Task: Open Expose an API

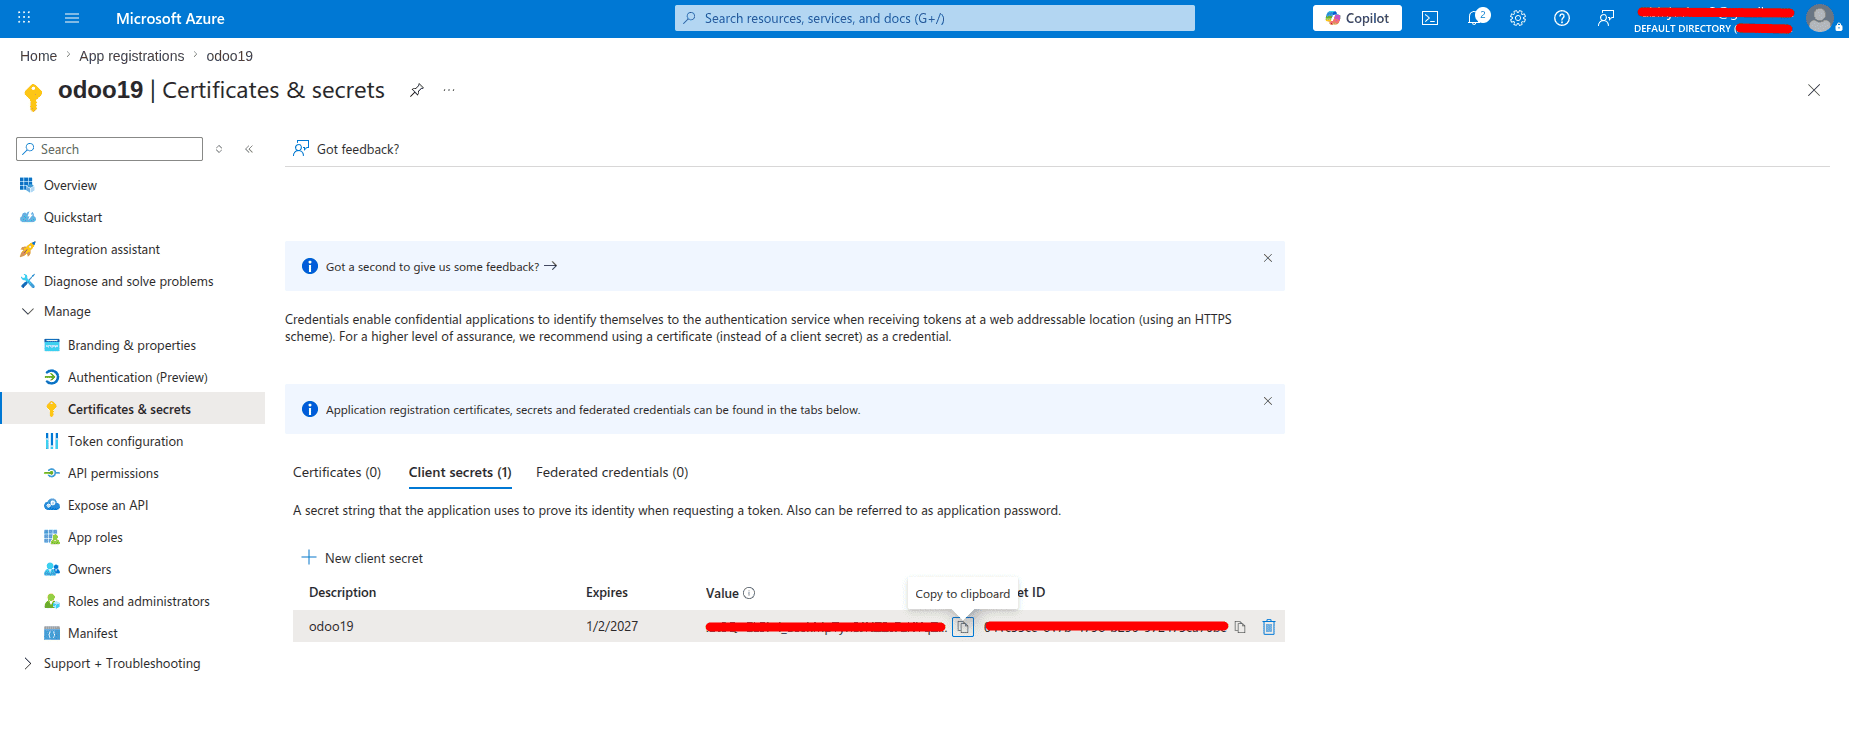Action: tap(107, 505)
